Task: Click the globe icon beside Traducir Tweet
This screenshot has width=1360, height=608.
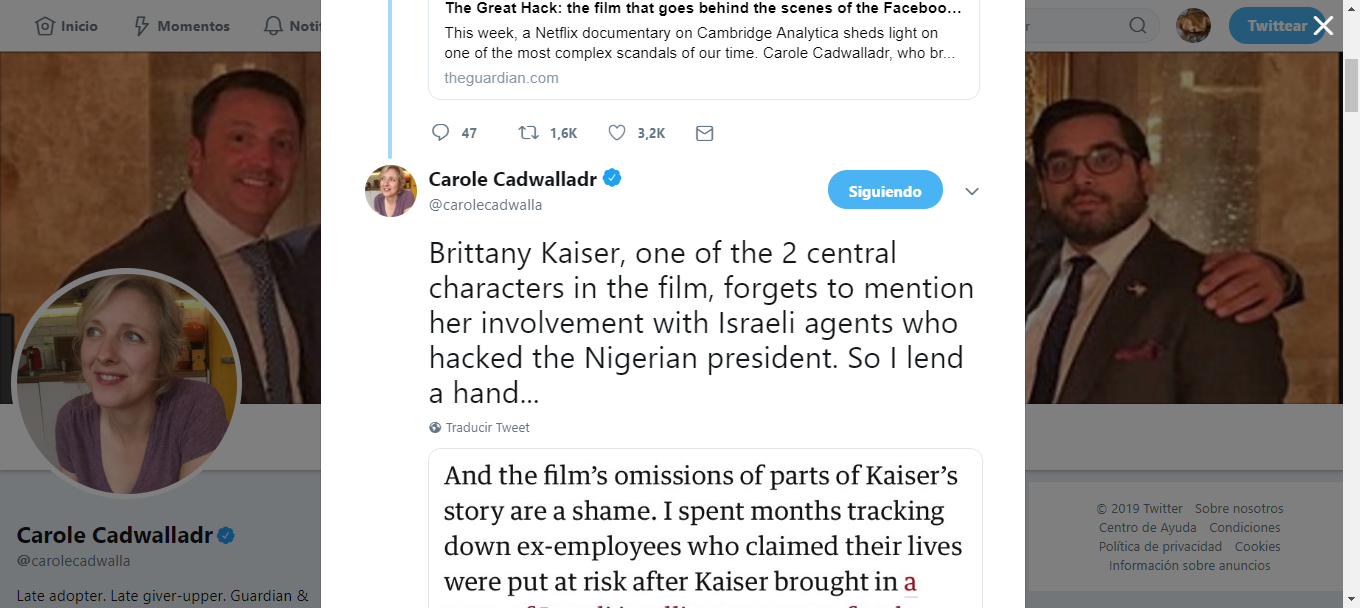Action: point(435,428)
